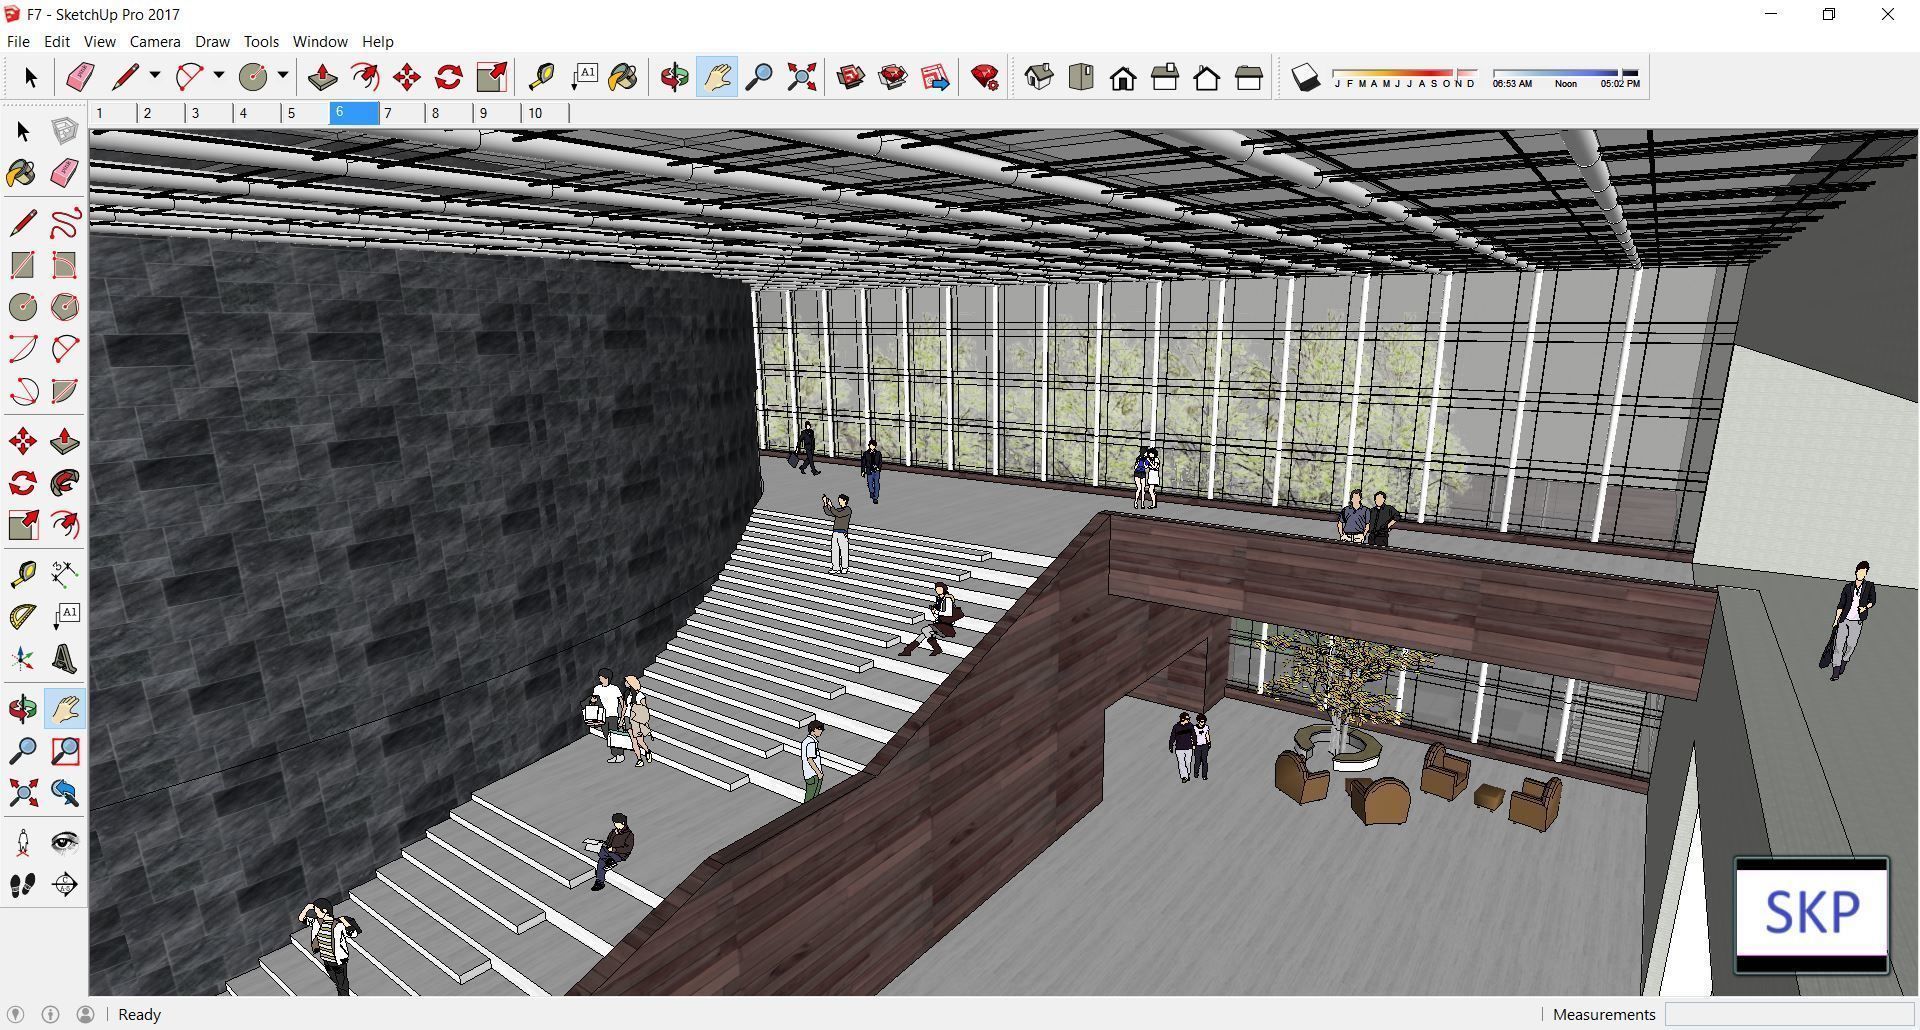Pick Paint Bucket tool in top toolbar
The width and height of the screenshot is (1920, 1030).
point(624,77)
